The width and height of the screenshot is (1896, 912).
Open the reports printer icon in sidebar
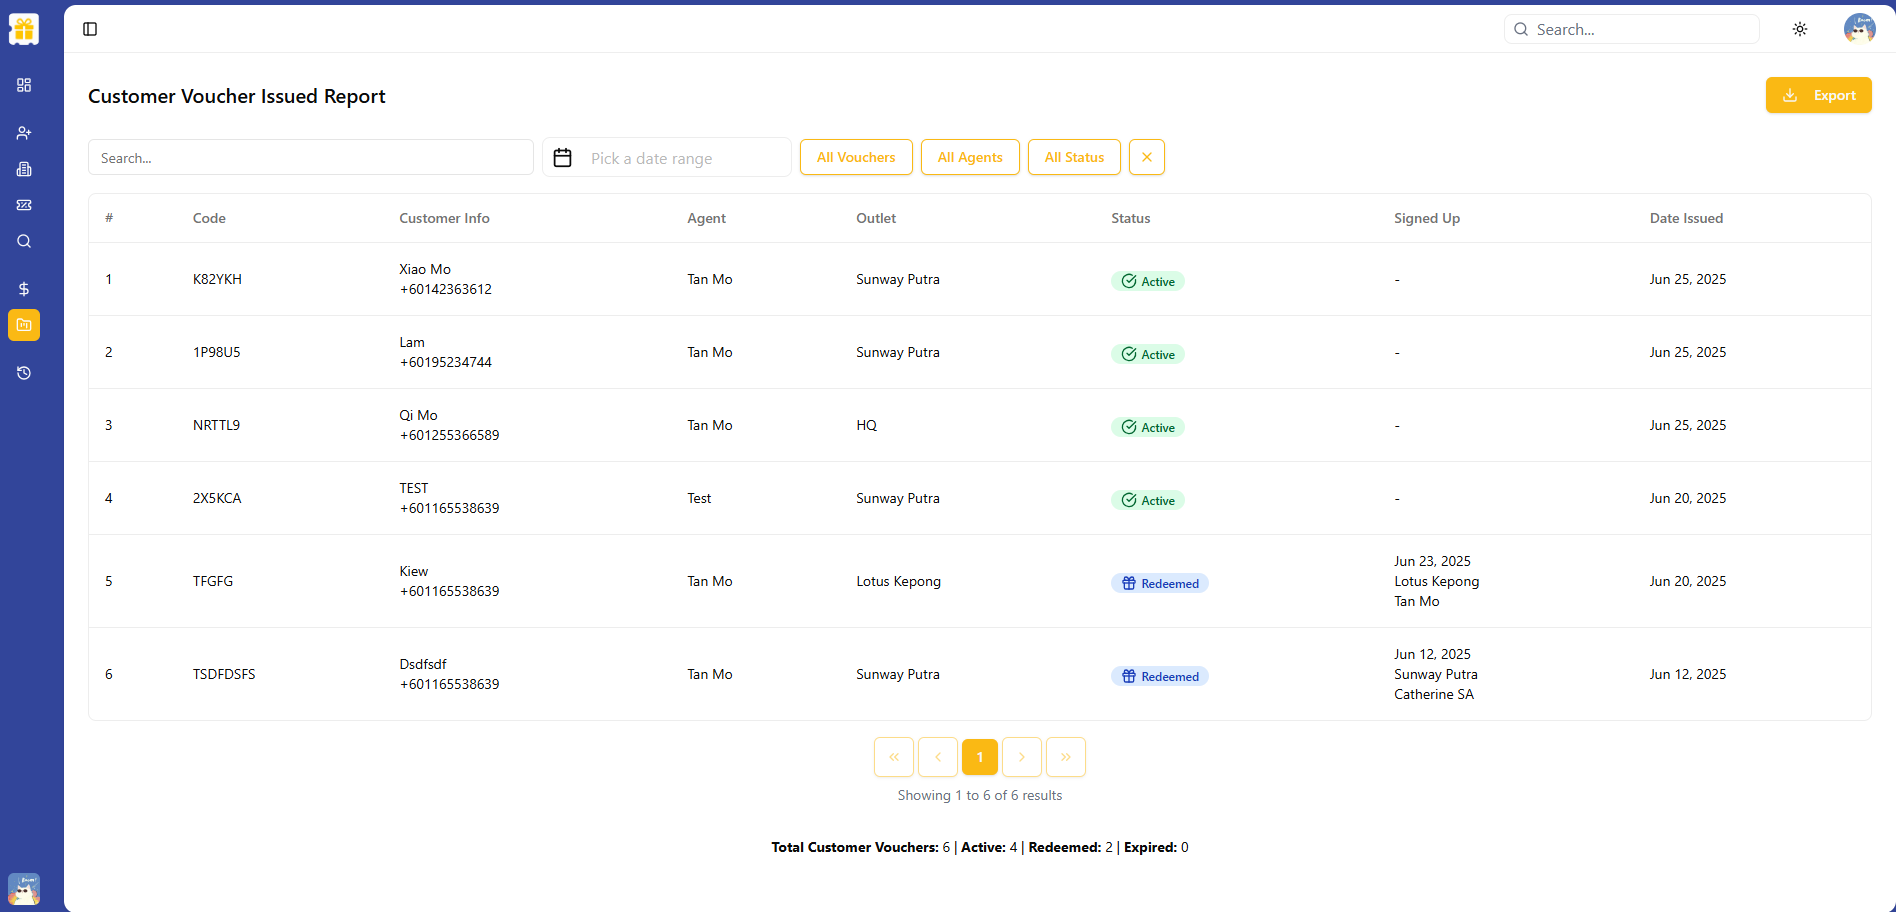point(24,169)
